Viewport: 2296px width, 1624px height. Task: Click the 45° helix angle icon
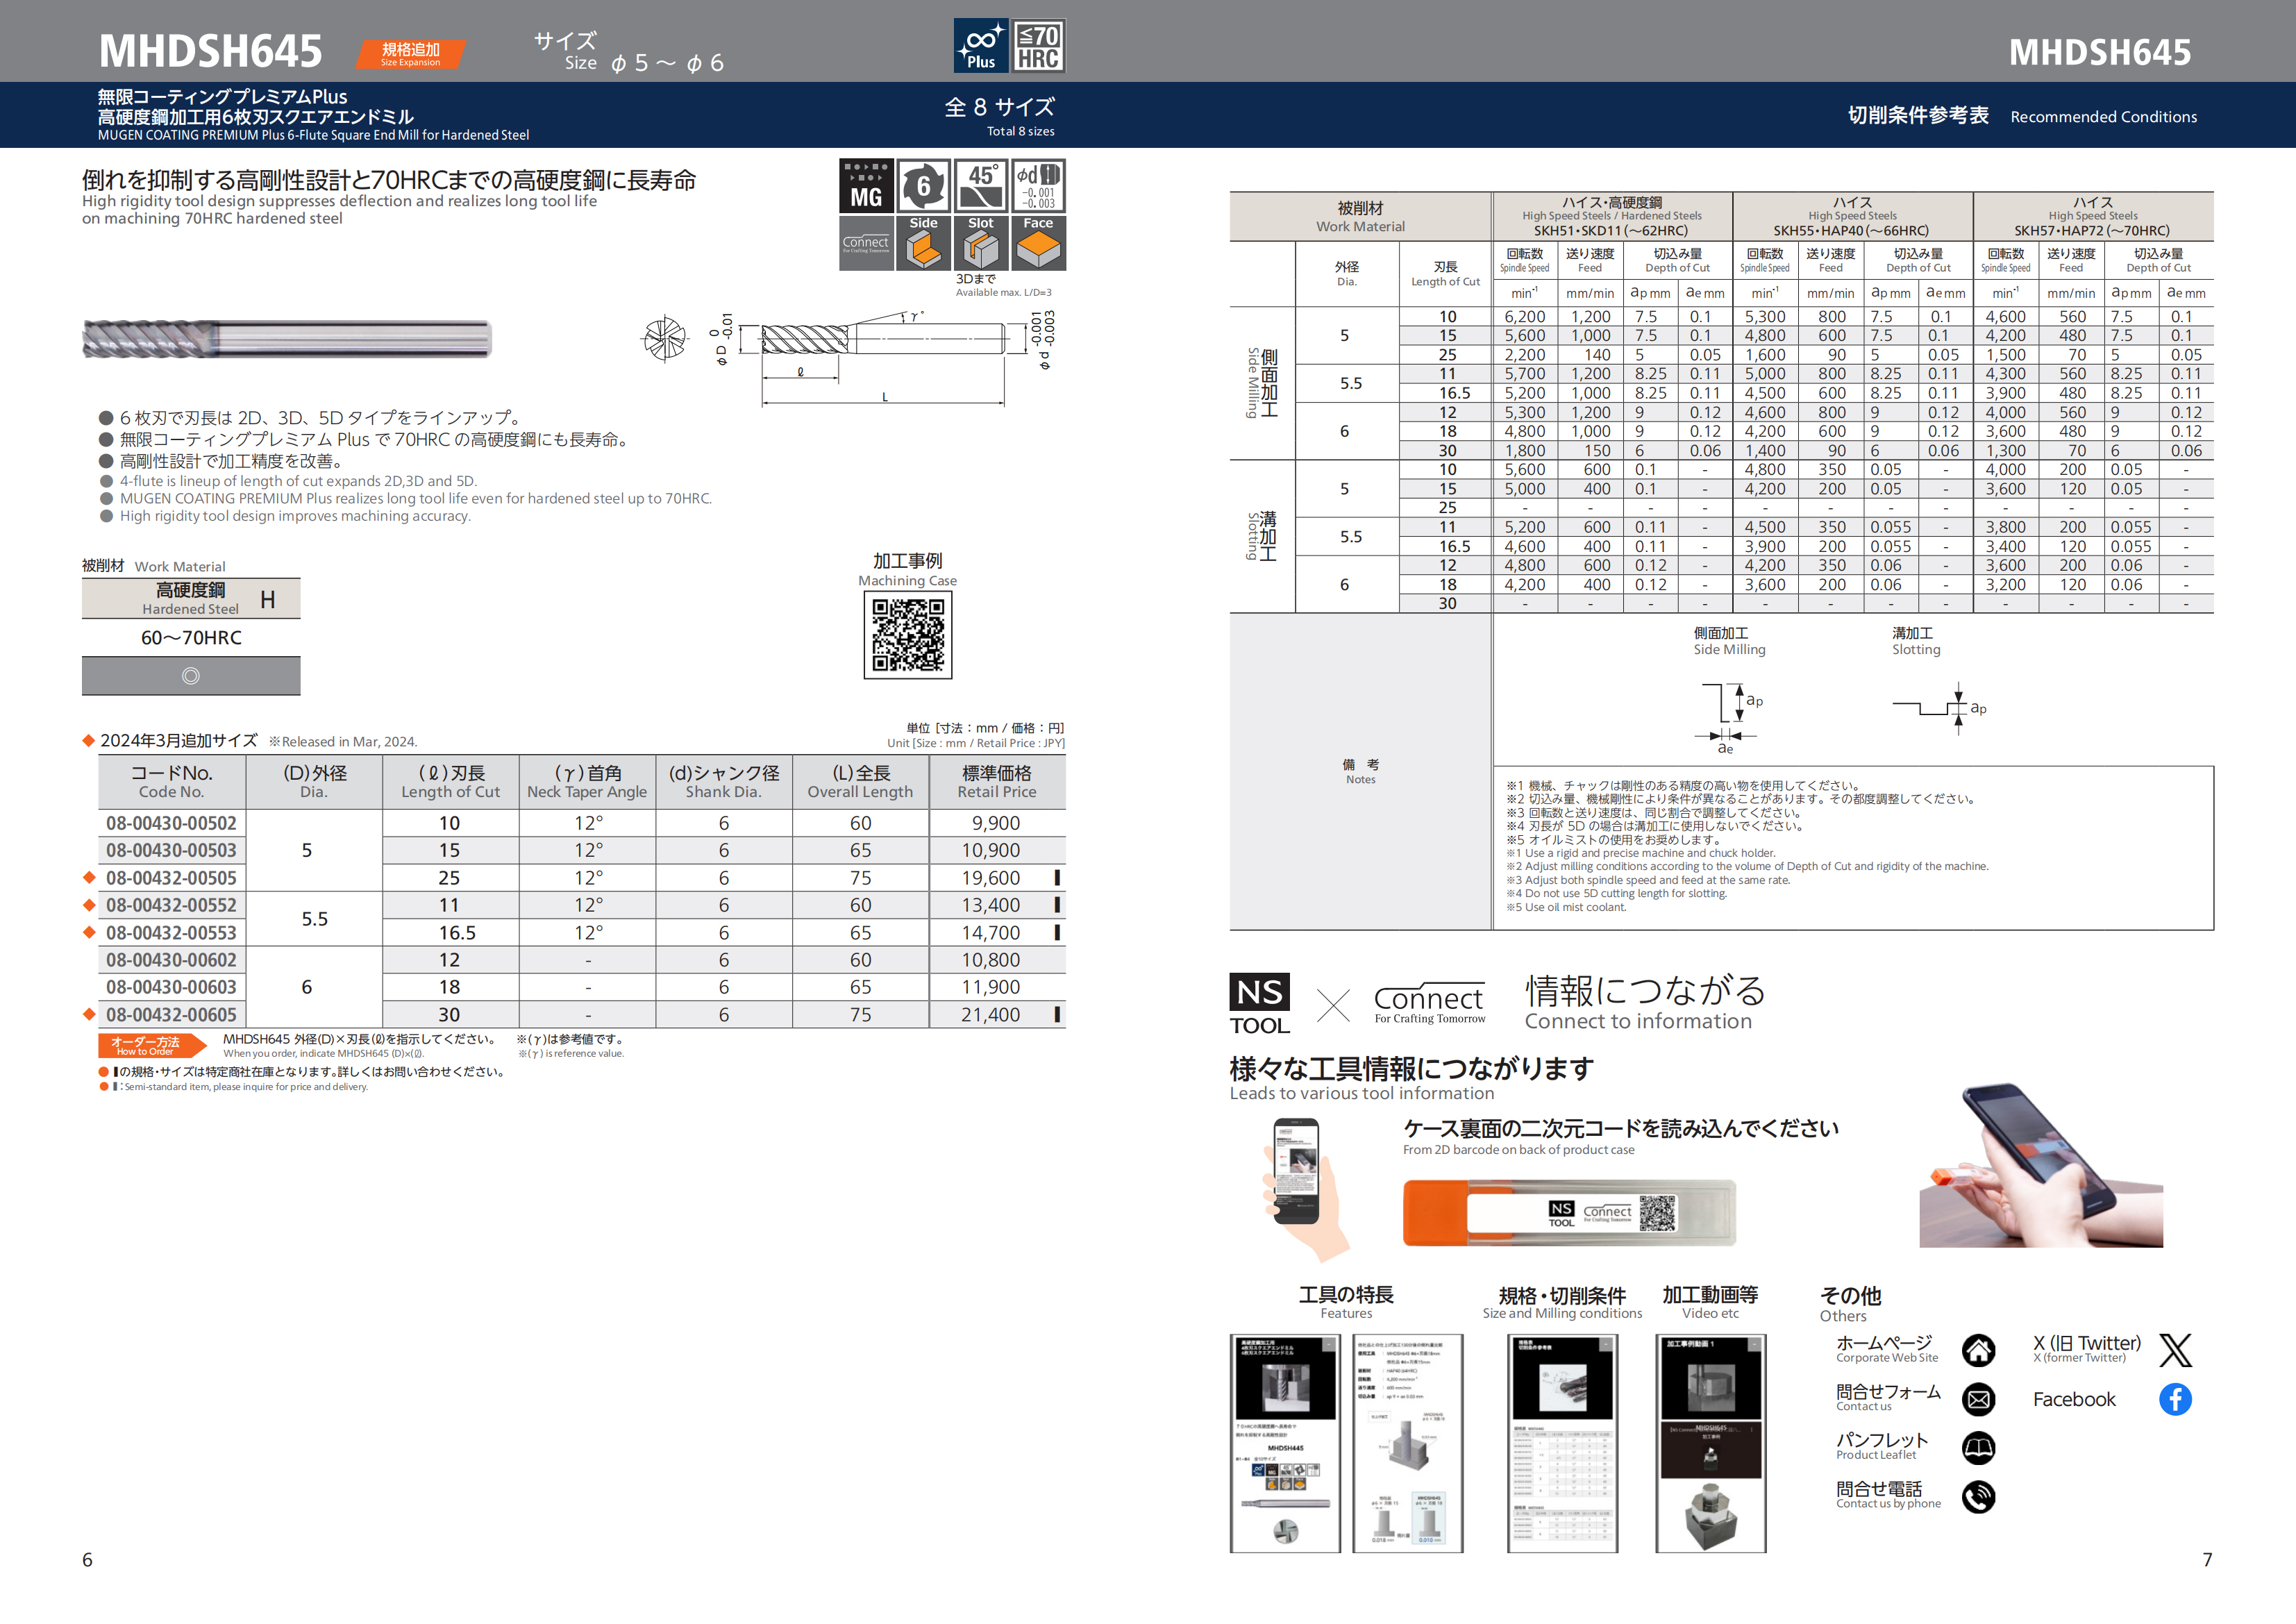coord(981,186)
